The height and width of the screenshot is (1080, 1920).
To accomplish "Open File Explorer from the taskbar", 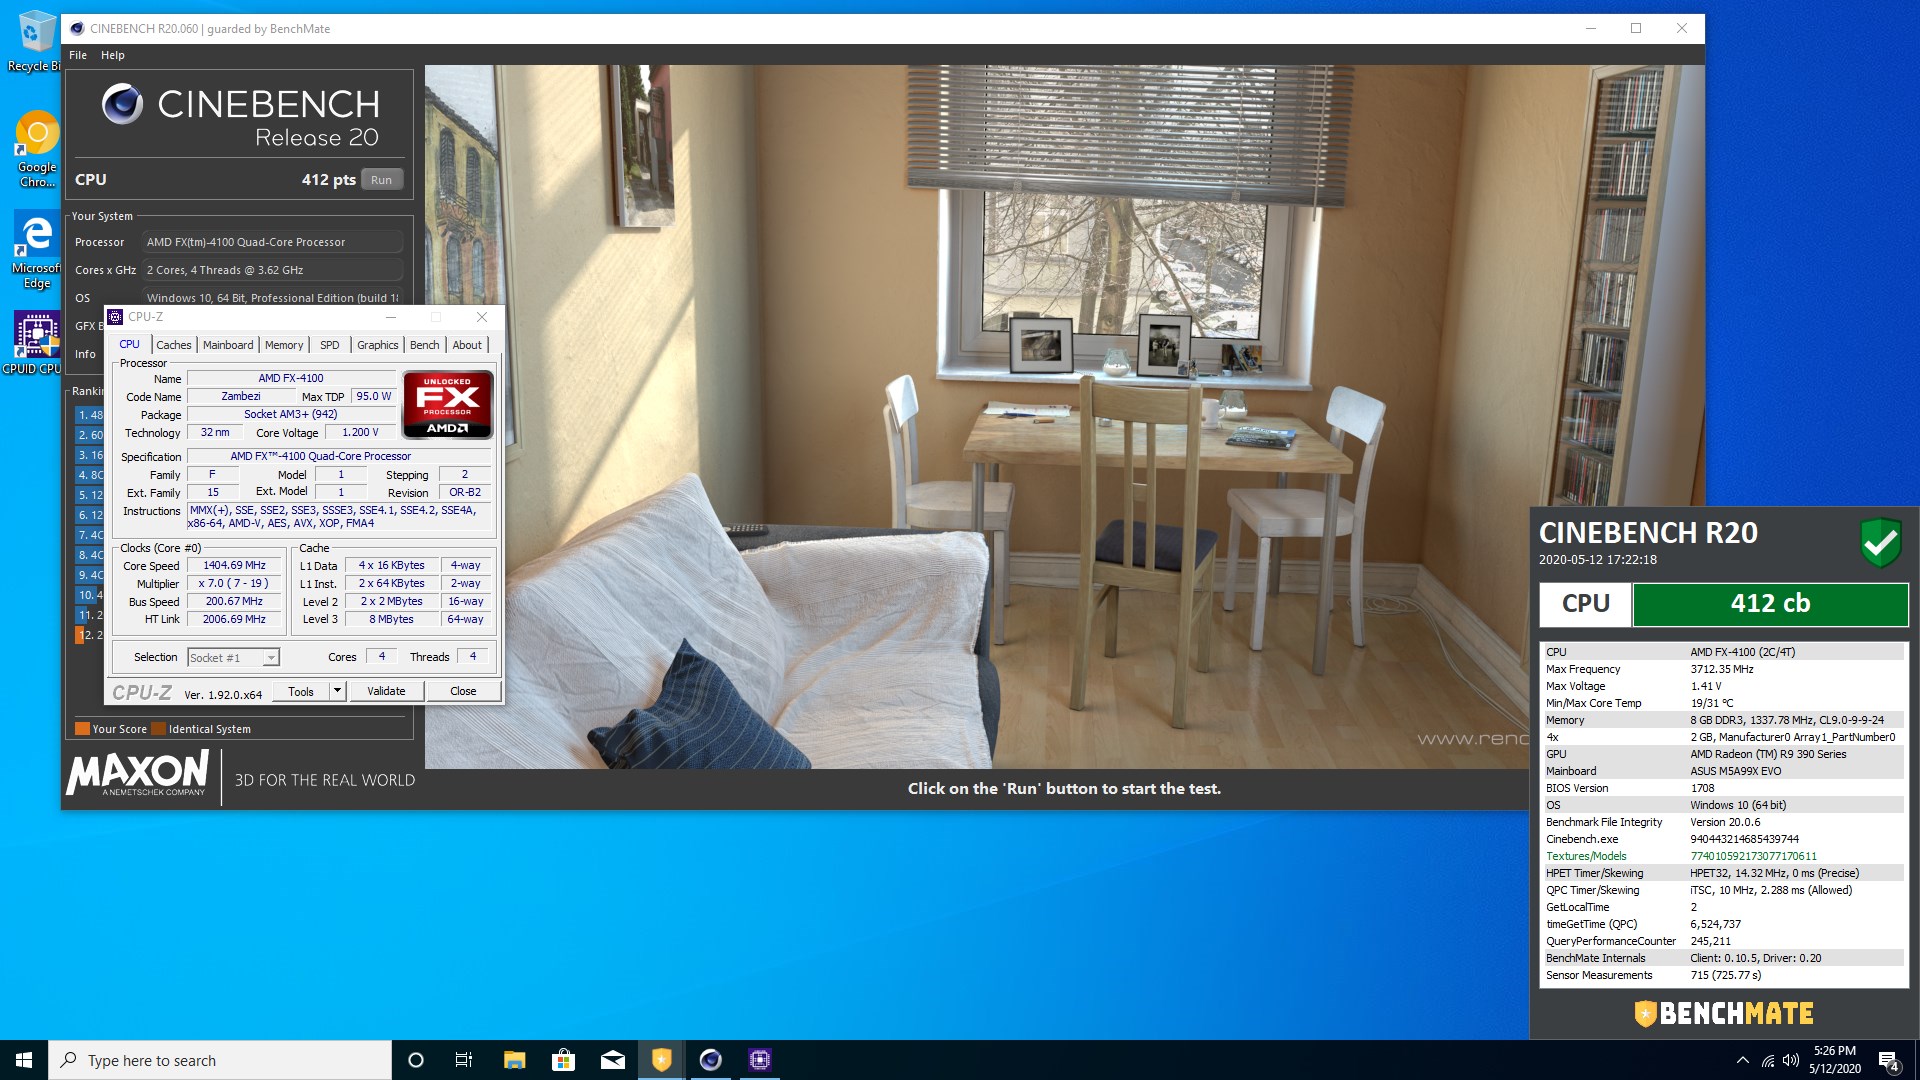I will point(514,1060).
